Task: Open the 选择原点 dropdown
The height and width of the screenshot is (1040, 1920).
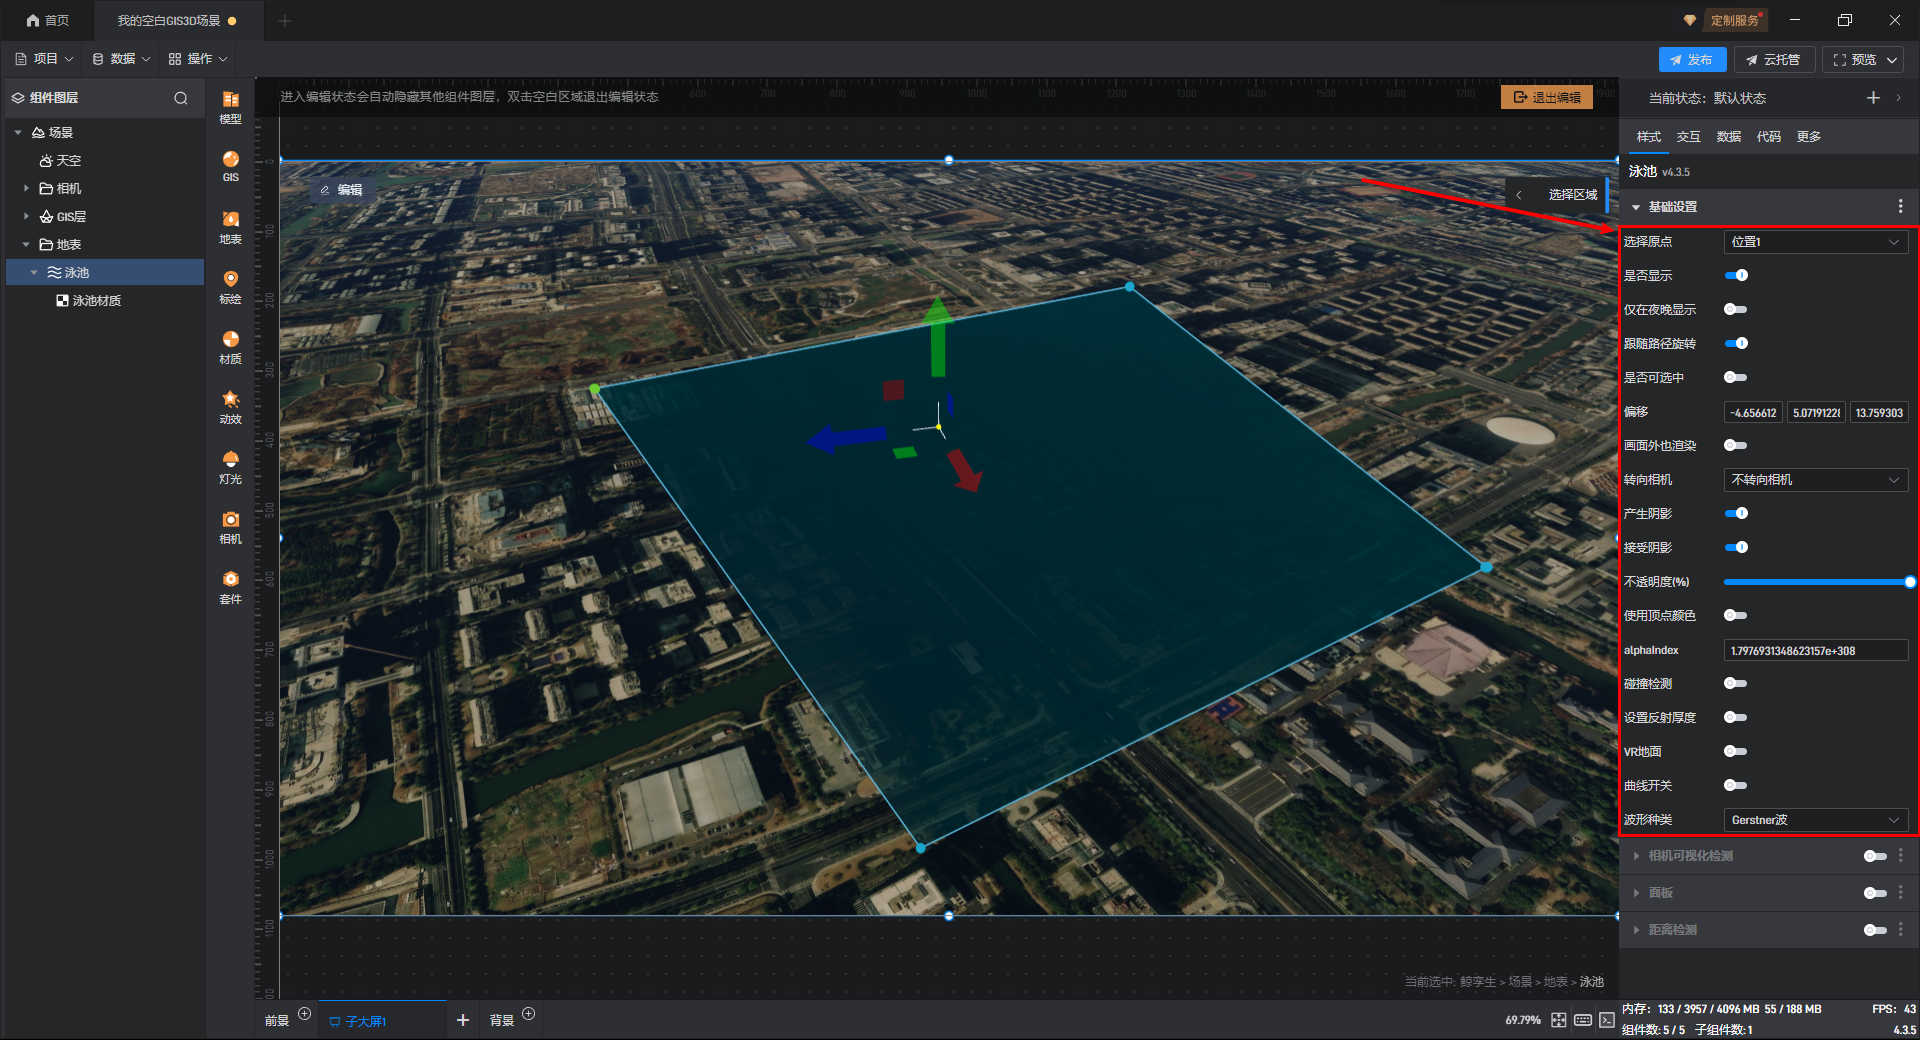Action: coord(1815,242)
